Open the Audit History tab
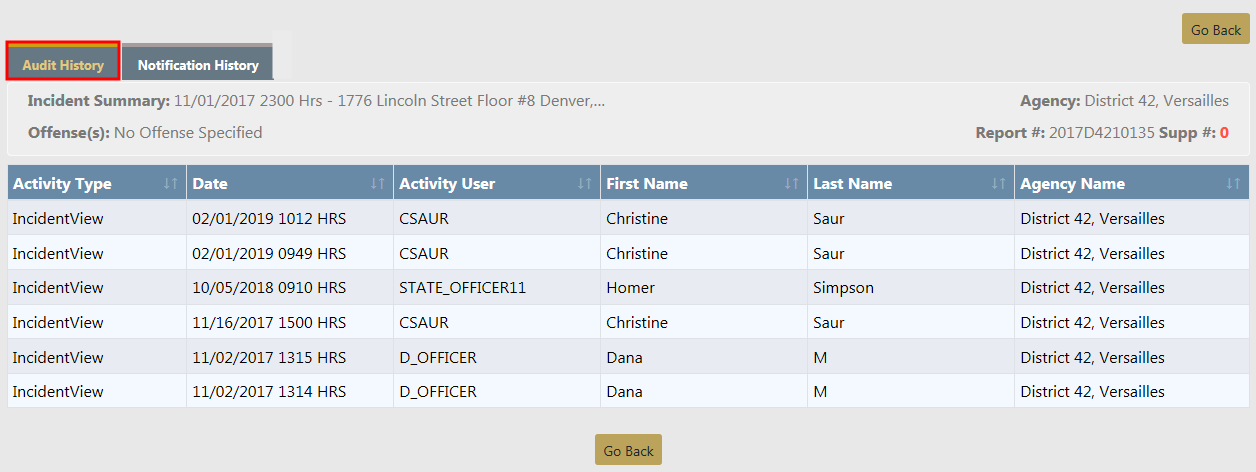Screen dimensions: 1256x472 click(63, 65)
